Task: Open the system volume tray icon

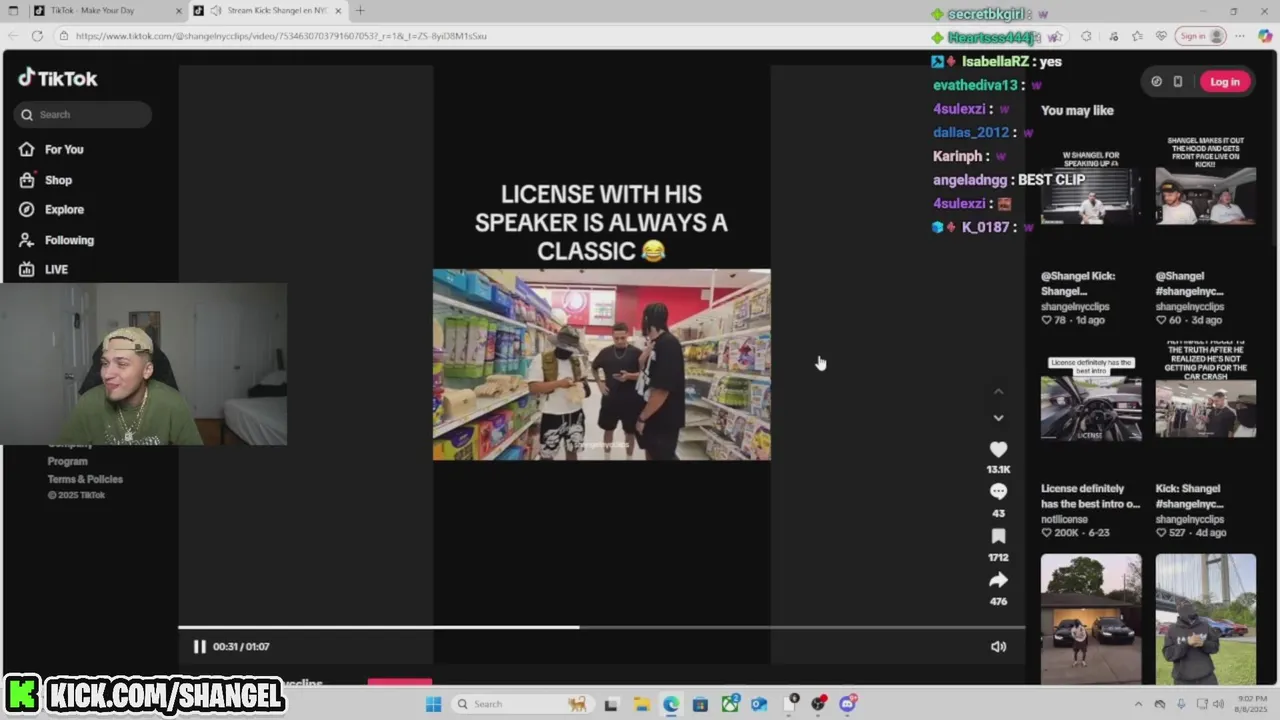Action: [x=1219, y=704]
